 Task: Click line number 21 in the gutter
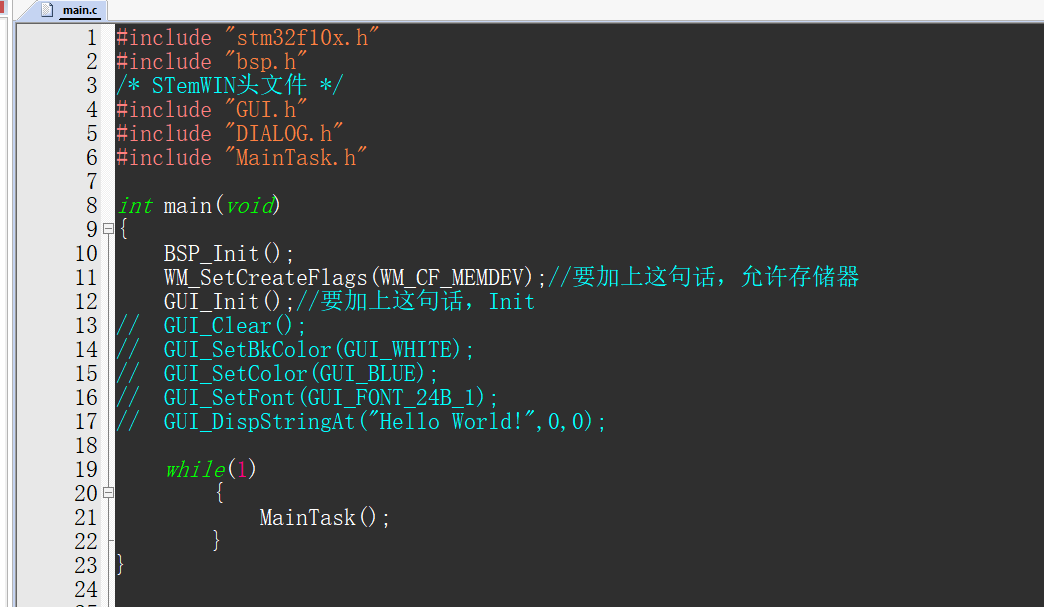click(86, 517)
